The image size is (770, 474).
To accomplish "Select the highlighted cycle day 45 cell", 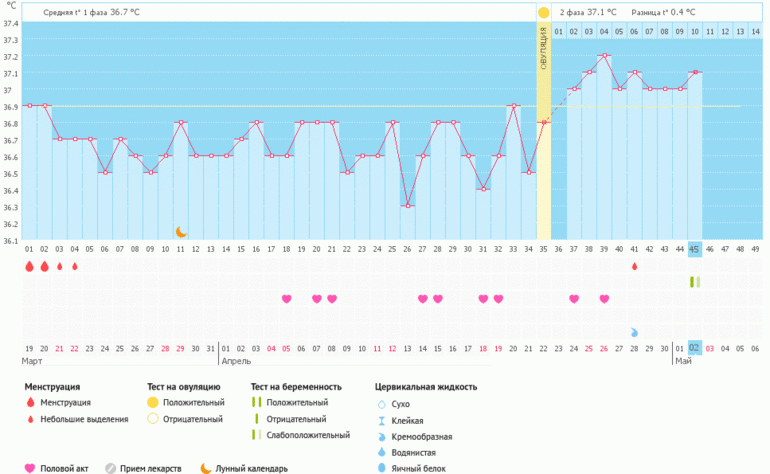I will (x=695, y=249).
